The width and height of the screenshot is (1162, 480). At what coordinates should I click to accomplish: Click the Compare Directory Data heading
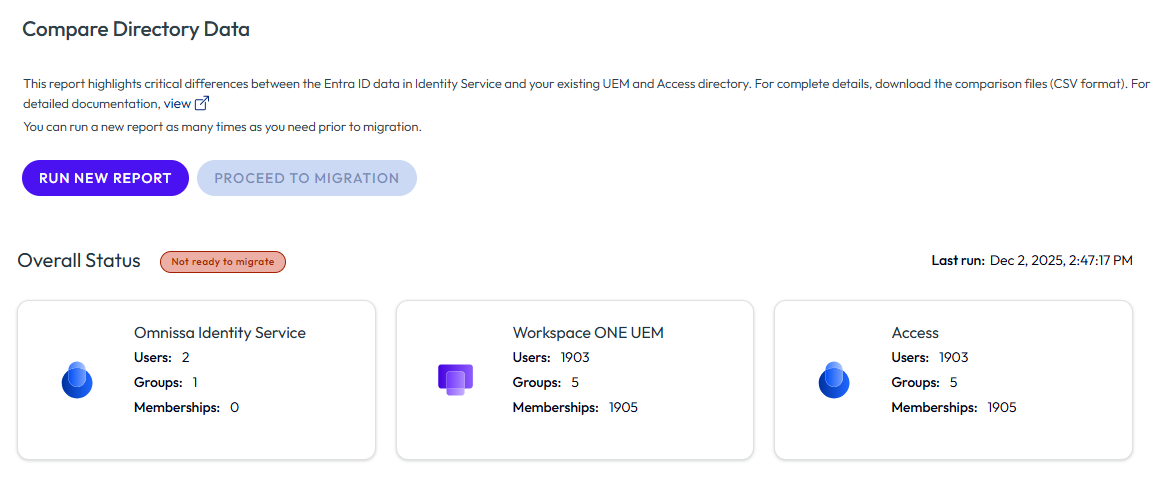(x=136, y=30)
